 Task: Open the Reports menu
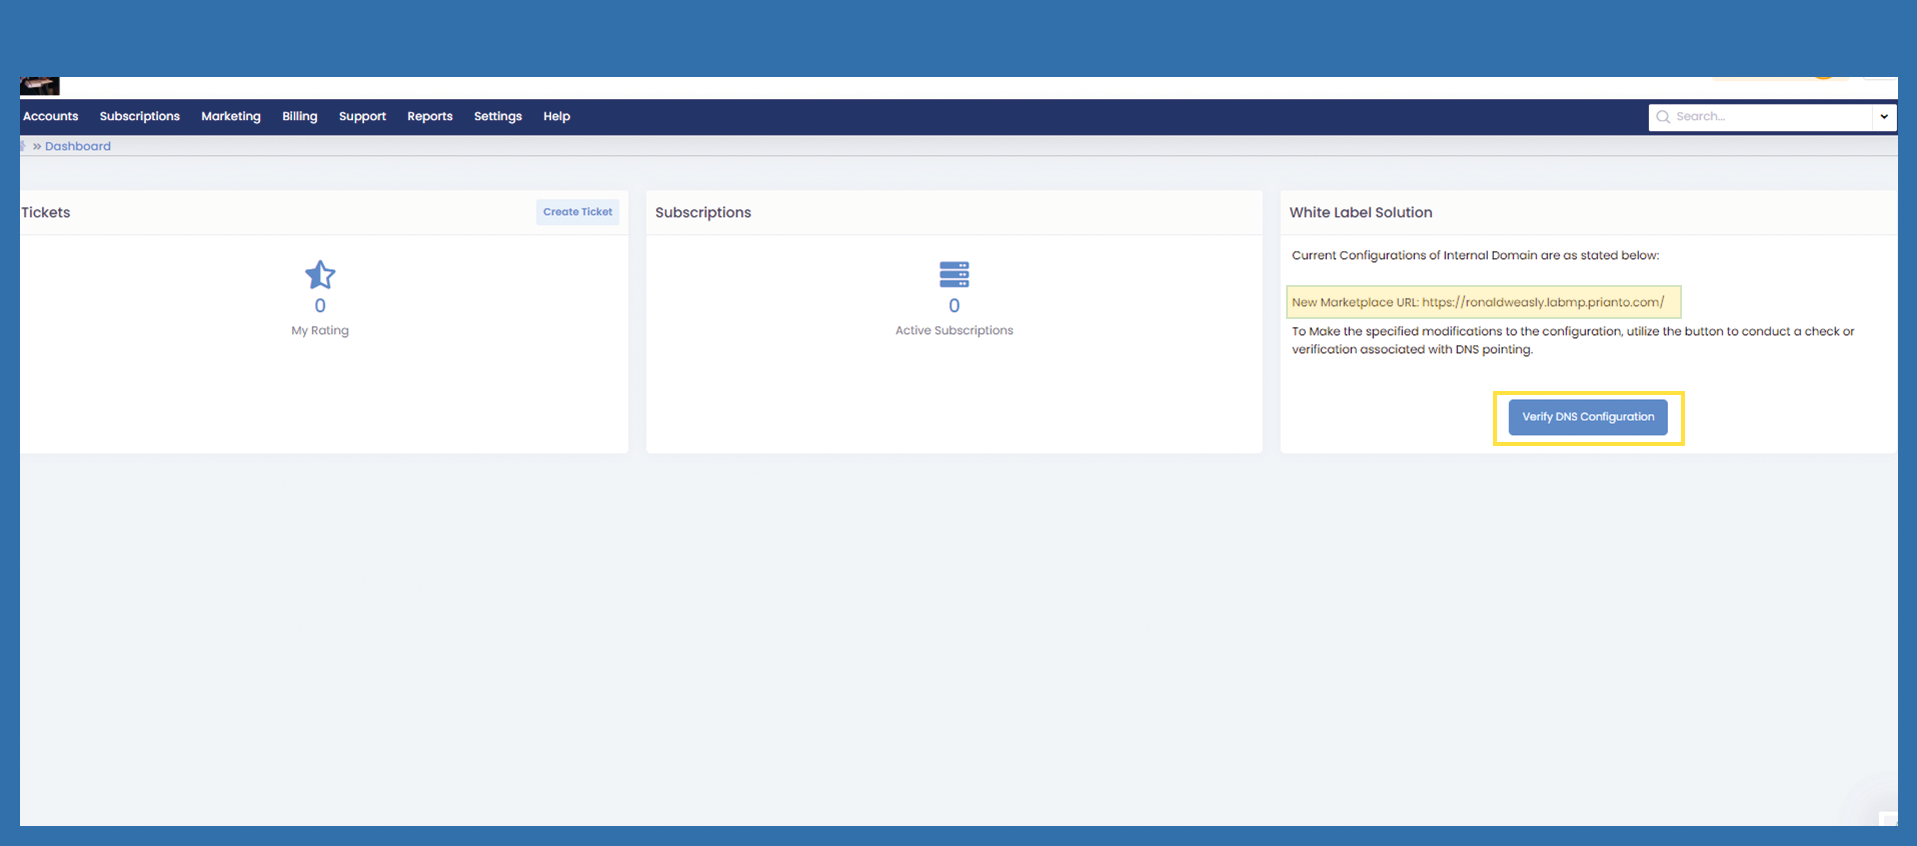click(x=430, y=117)
